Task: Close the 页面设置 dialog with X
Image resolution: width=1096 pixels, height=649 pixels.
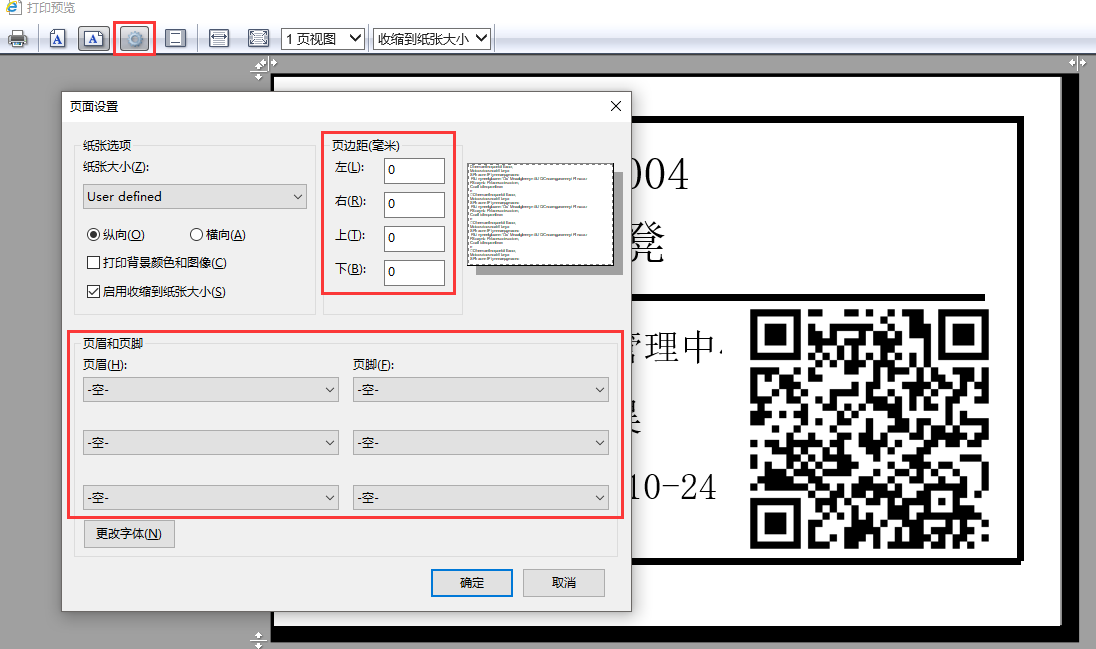Action: pos(616,106)
